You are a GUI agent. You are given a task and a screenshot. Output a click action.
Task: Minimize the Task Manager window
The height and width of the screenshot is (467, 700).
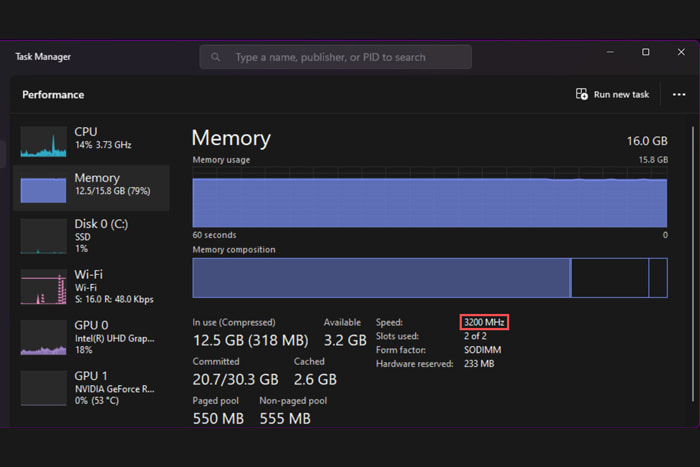611,52
